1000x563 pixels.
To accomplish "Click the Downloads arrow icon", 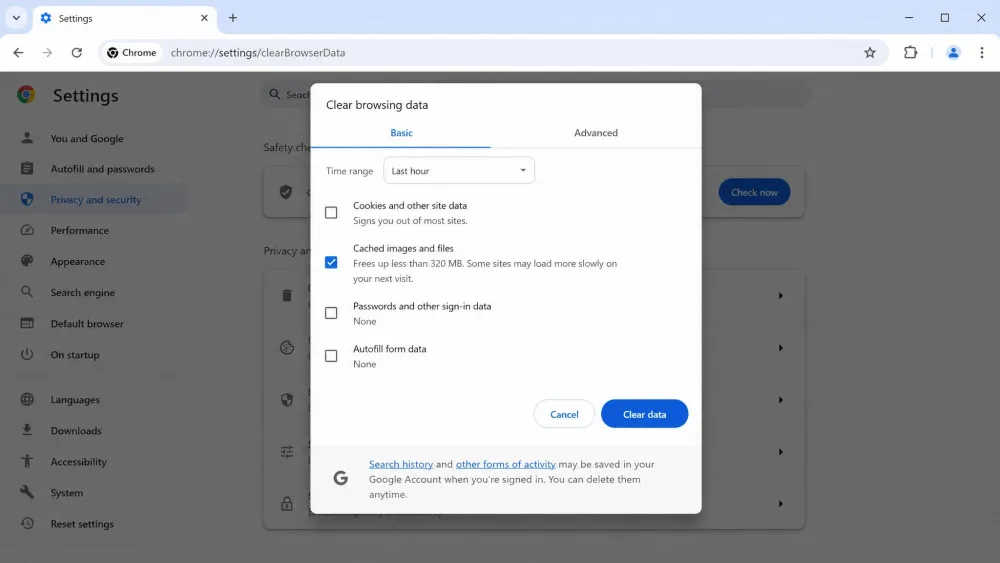I will pyautogui.click(x=27, y=430).
